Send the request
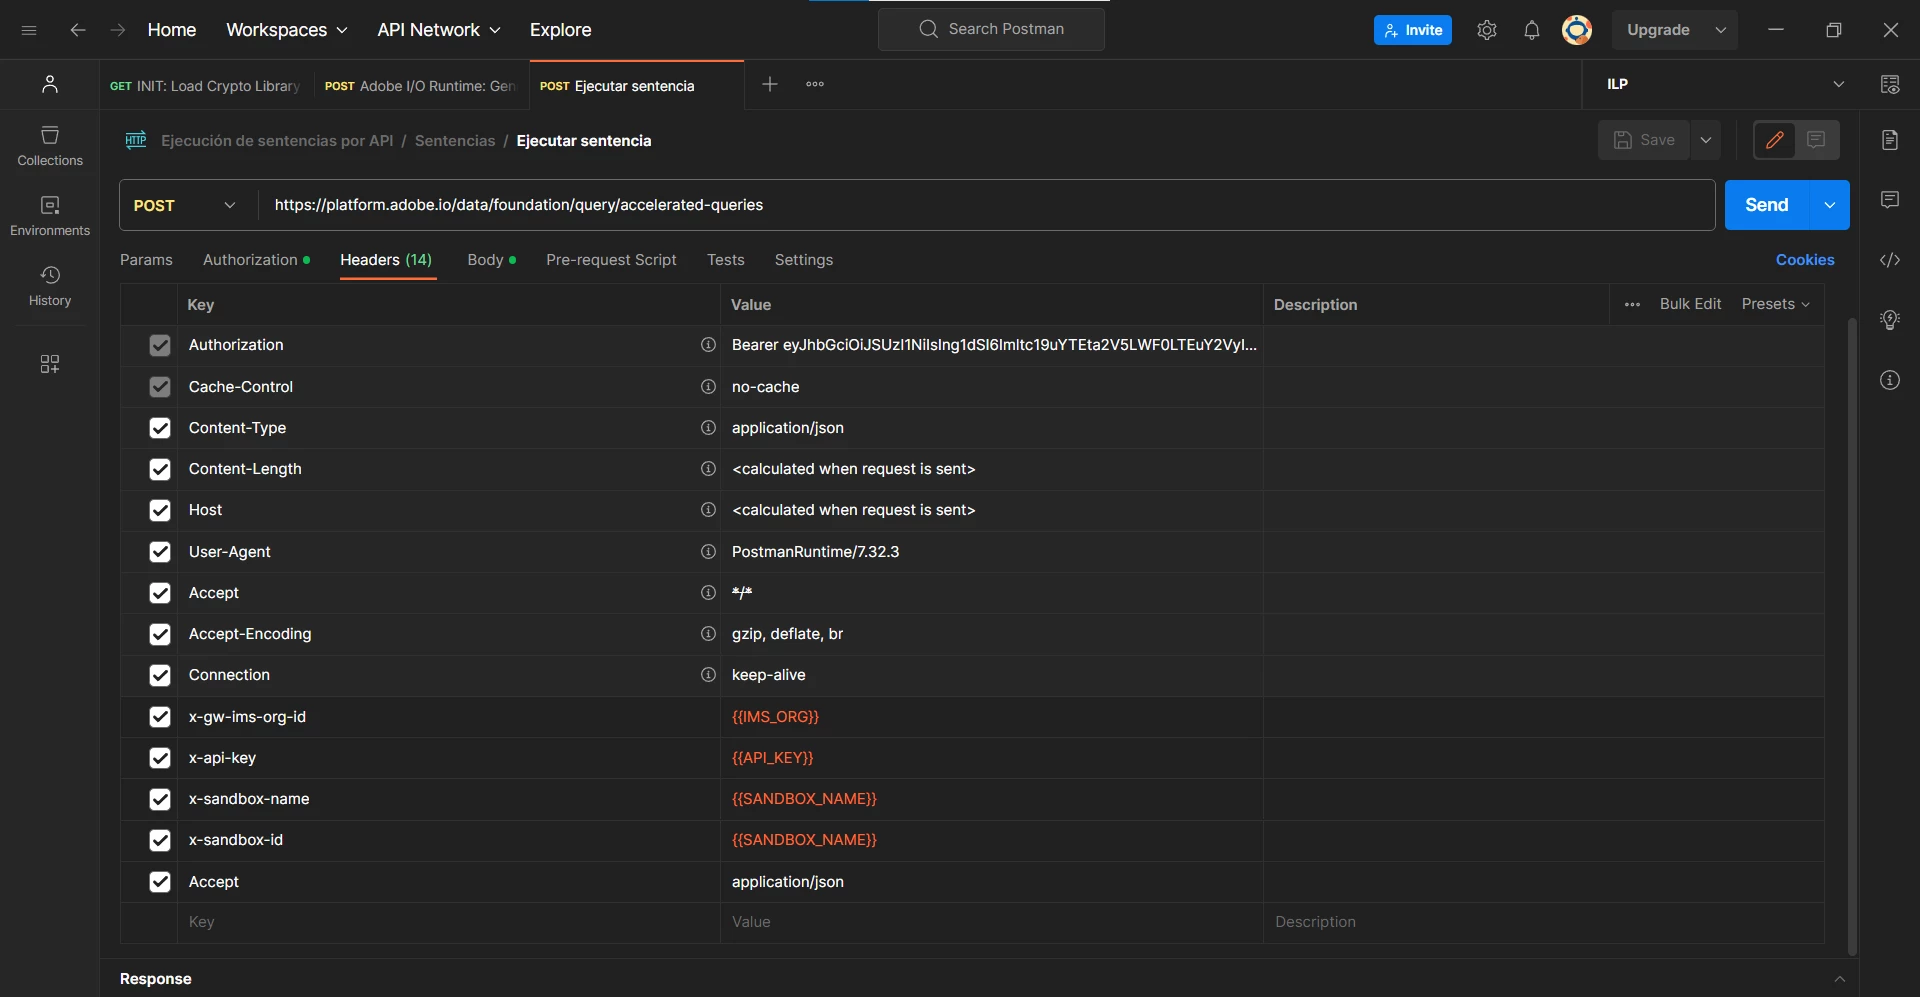This screenshot has width=1920, height=997. pos(1767,205)
